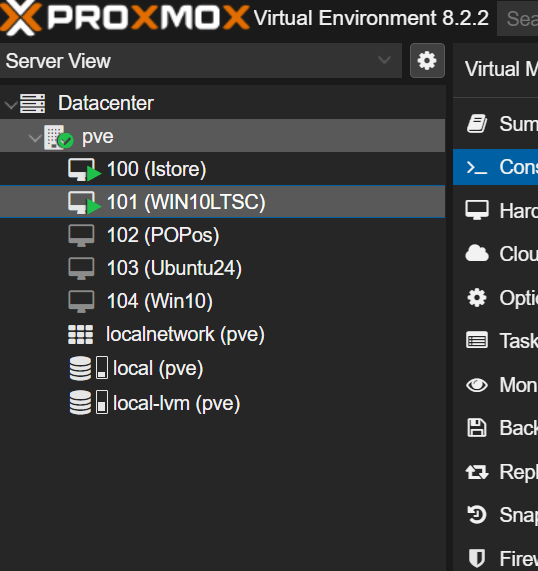Select the Datacenter server icon
Image resolution: width=538 pixels, height=571 pixels.
tap(32, 103)
